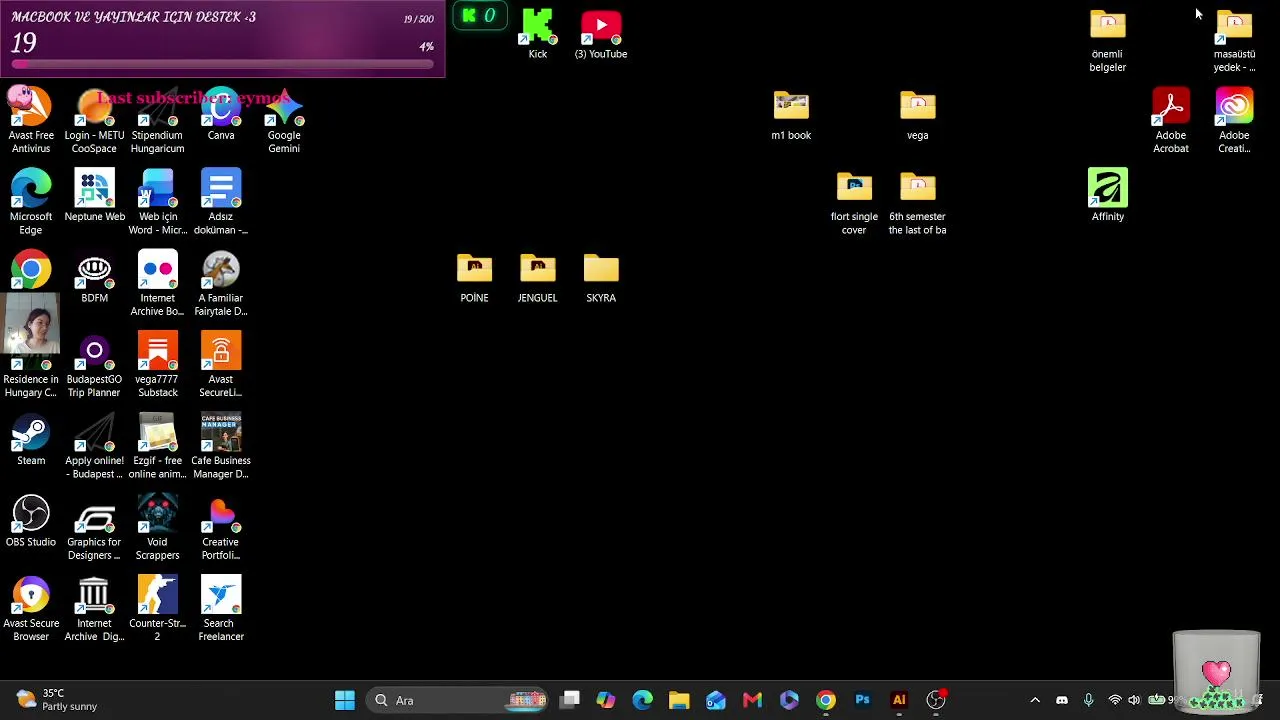1280x720 pixels.
Task: Open the Neptune Web shortcut
Action: coord(94,196)
